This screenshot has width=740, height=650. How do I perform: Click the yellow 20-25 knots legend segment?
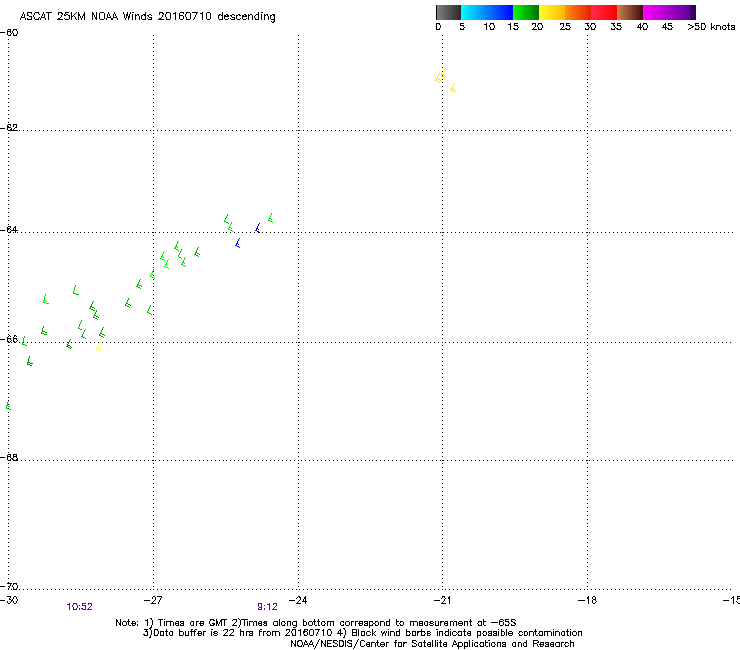click(x=552, y=12)
